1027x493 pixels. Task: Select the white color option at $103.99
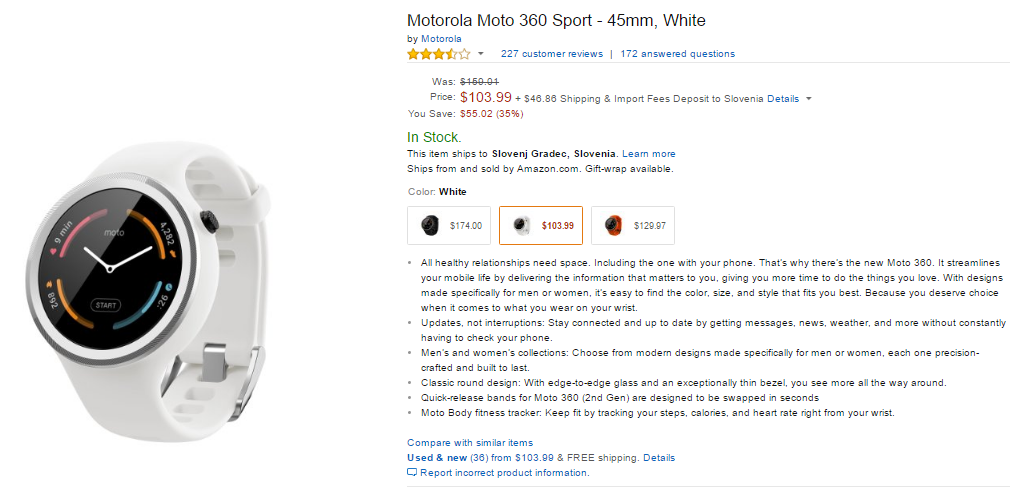pyautogui.click(x=541, y=226)
